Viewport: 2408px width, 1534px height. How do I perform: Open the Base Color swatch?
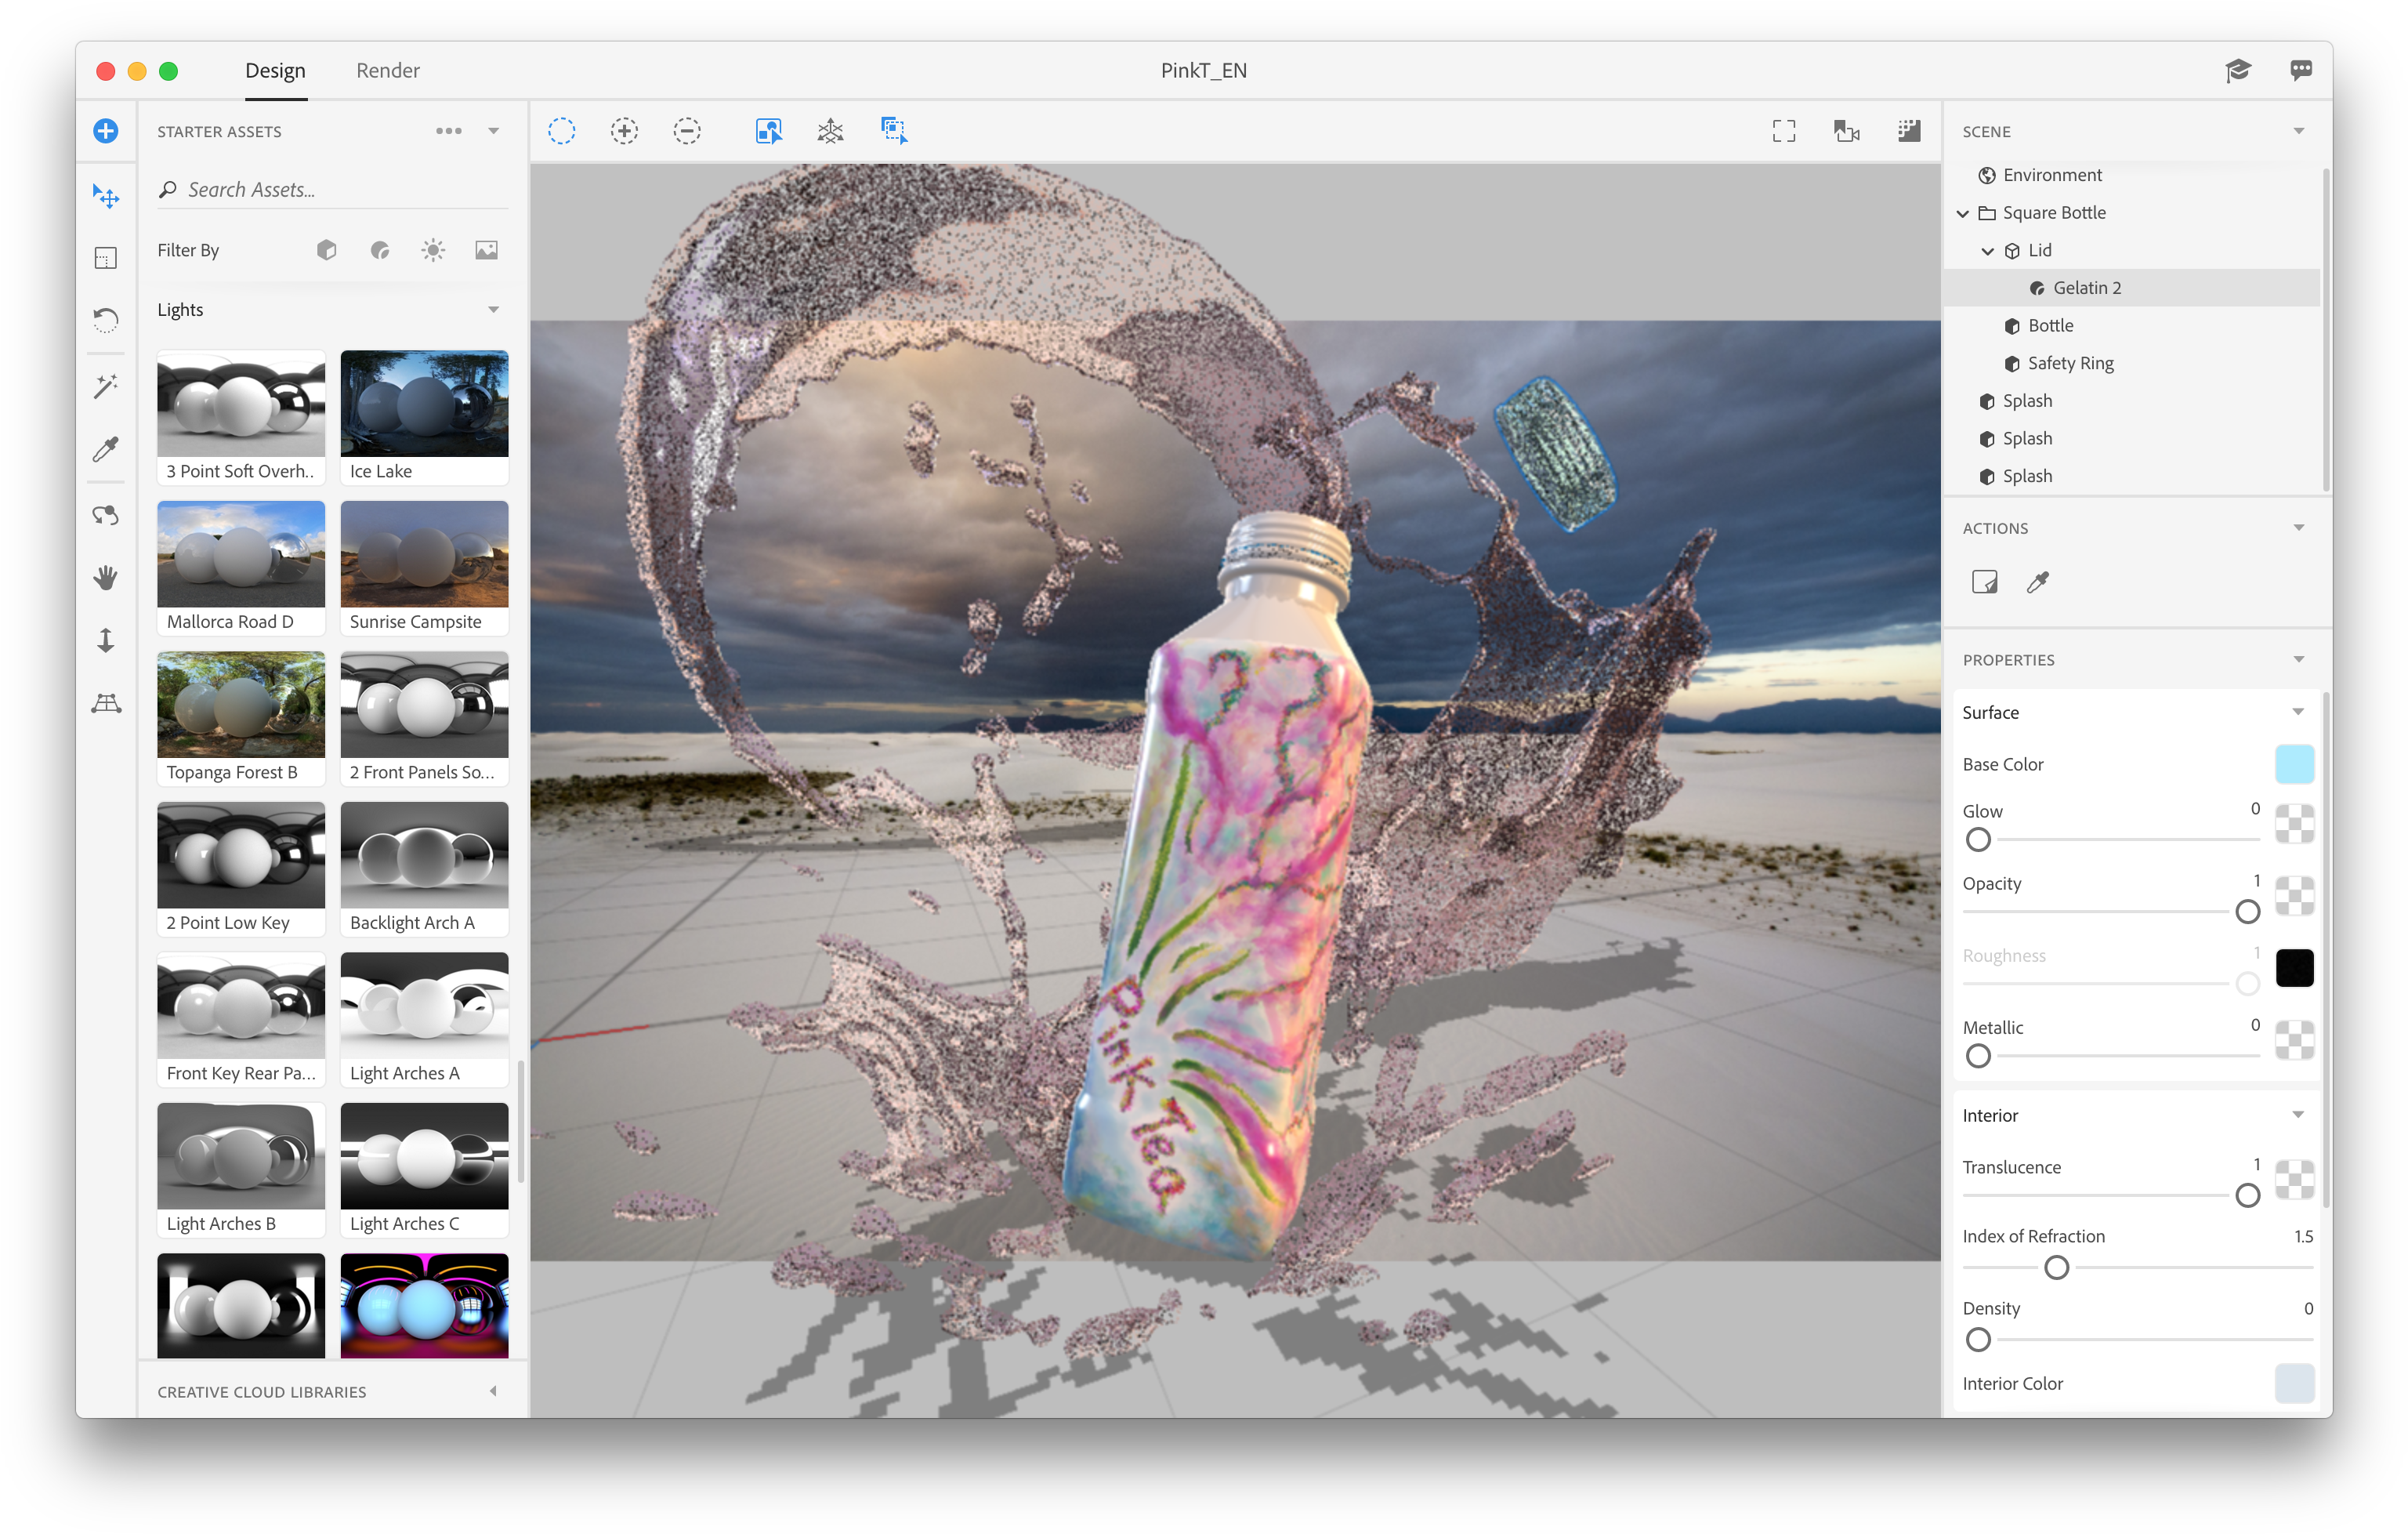2295,765
